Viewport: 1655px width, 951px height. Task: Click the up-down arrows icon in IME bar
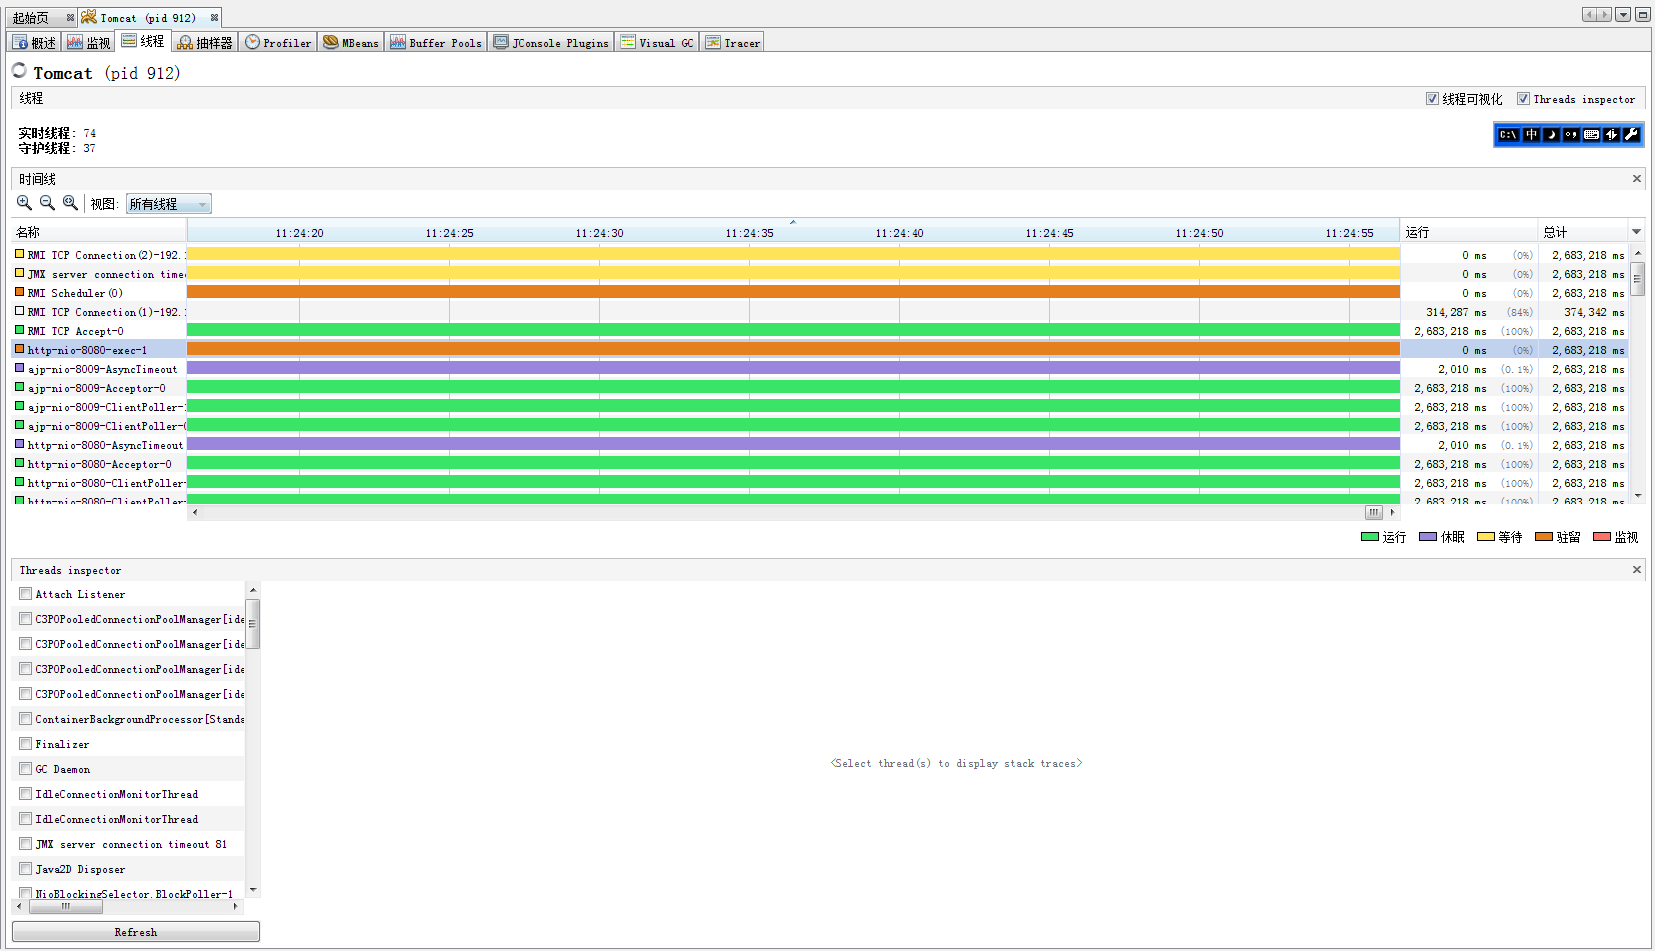(1611, 135)
